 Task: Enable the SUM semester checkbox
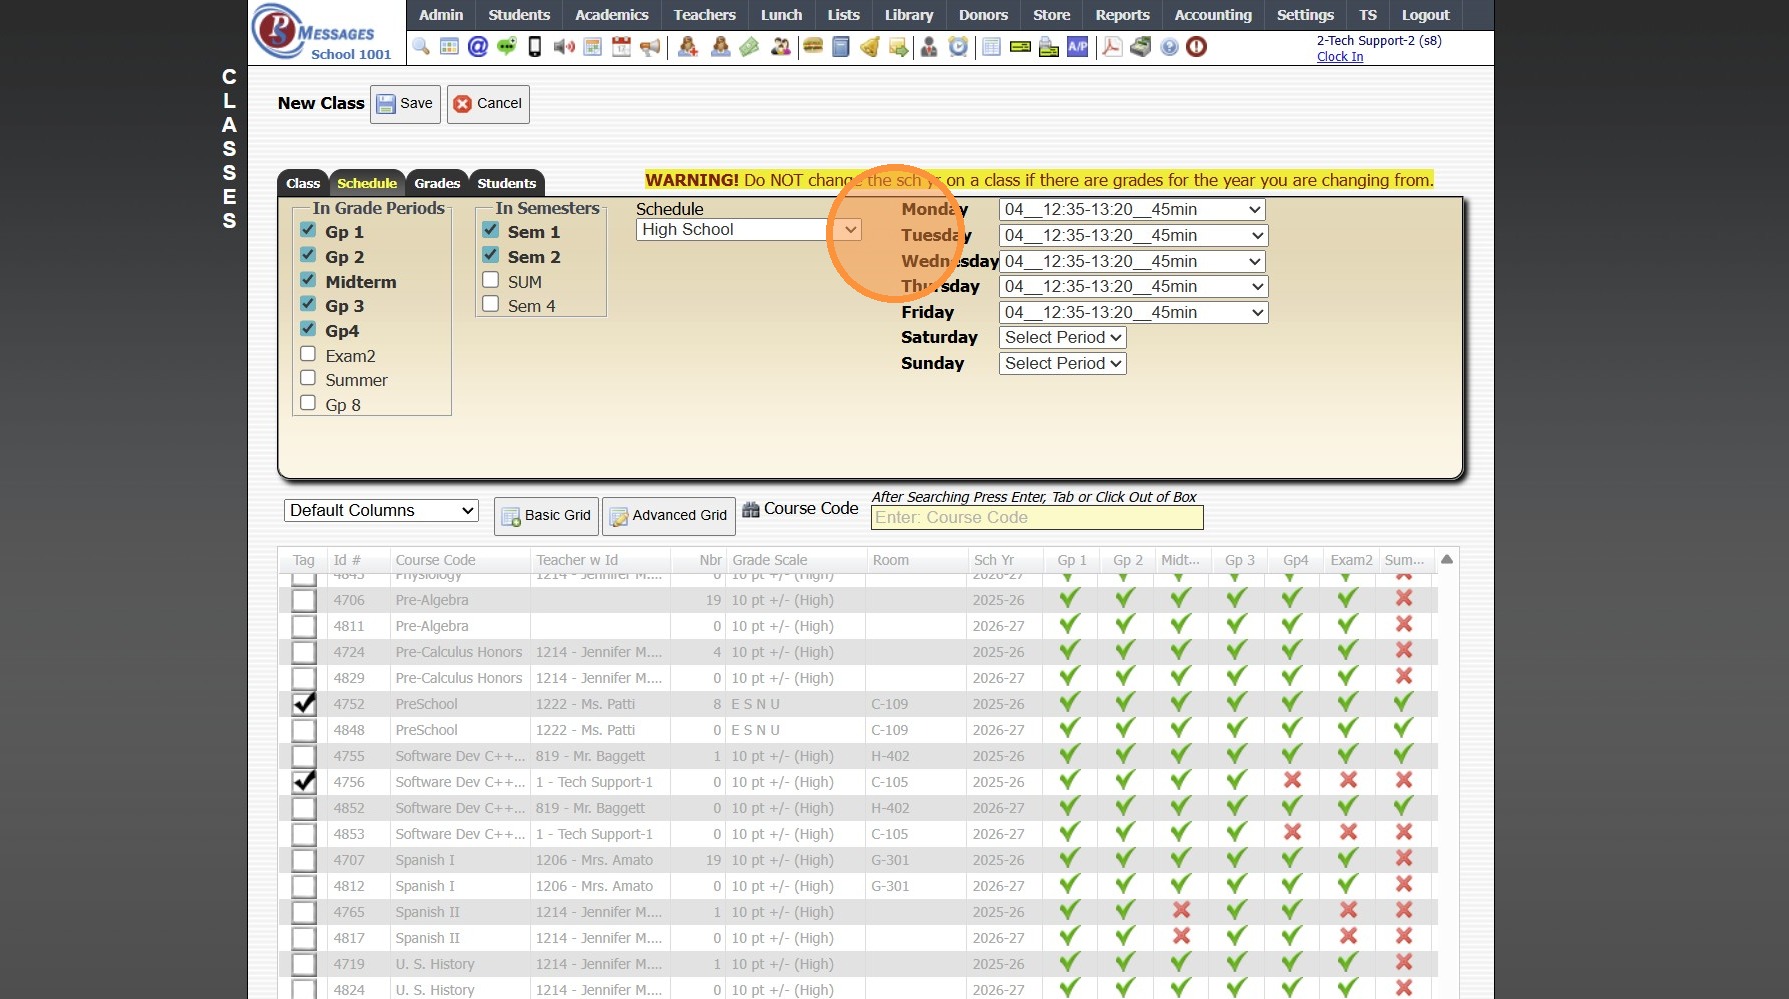tap(491, 280)
